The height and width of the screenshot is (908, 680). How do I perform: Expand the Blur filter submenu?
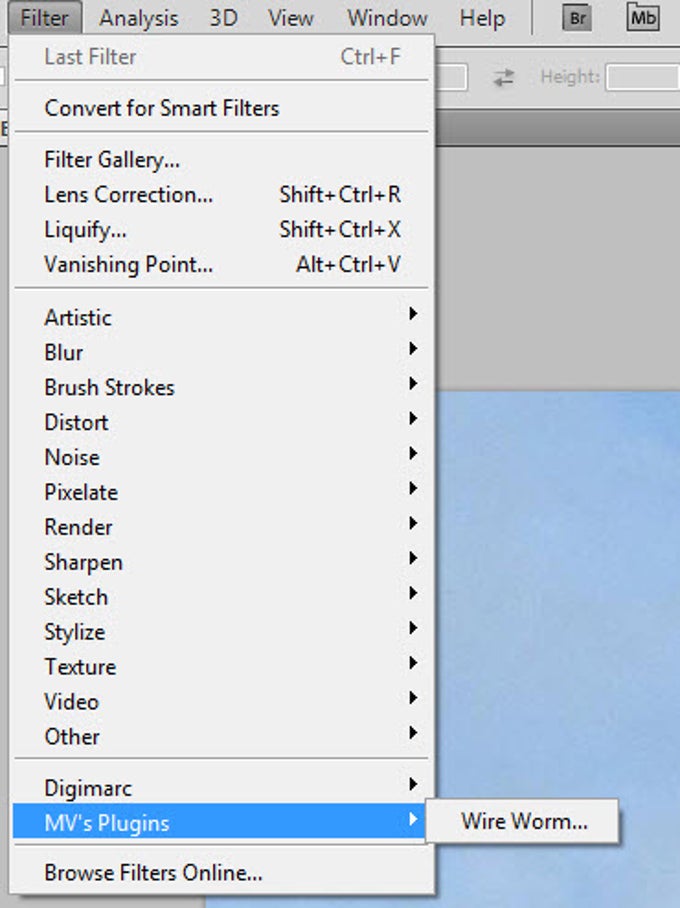[64, 352]
